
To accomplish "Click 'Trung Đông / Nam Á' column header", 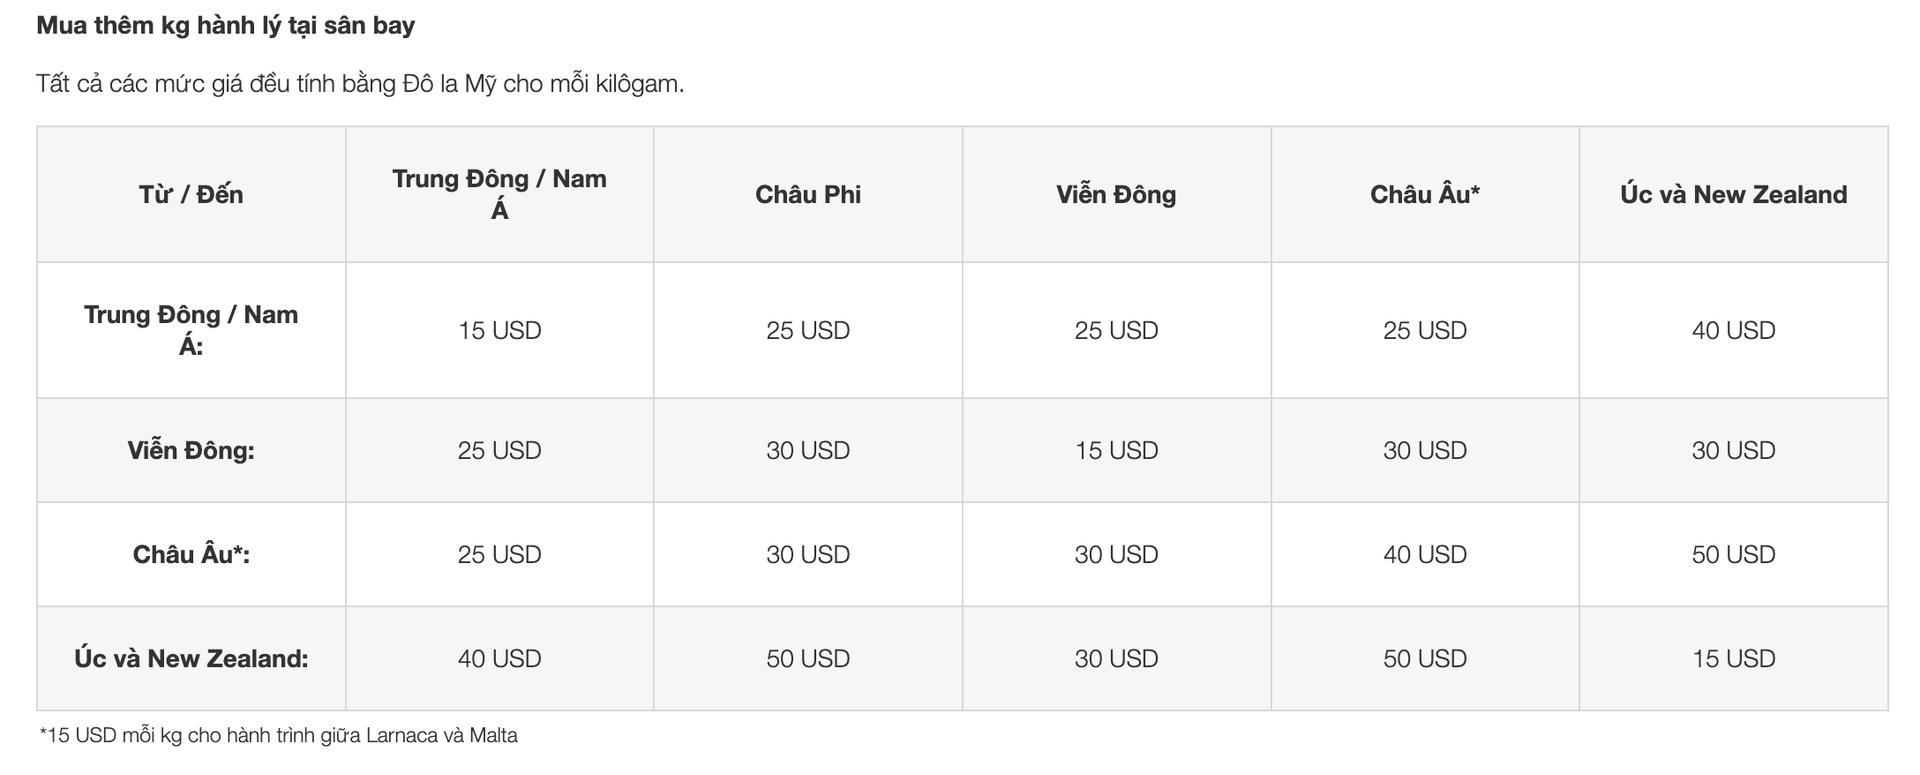I will (500, 194).
